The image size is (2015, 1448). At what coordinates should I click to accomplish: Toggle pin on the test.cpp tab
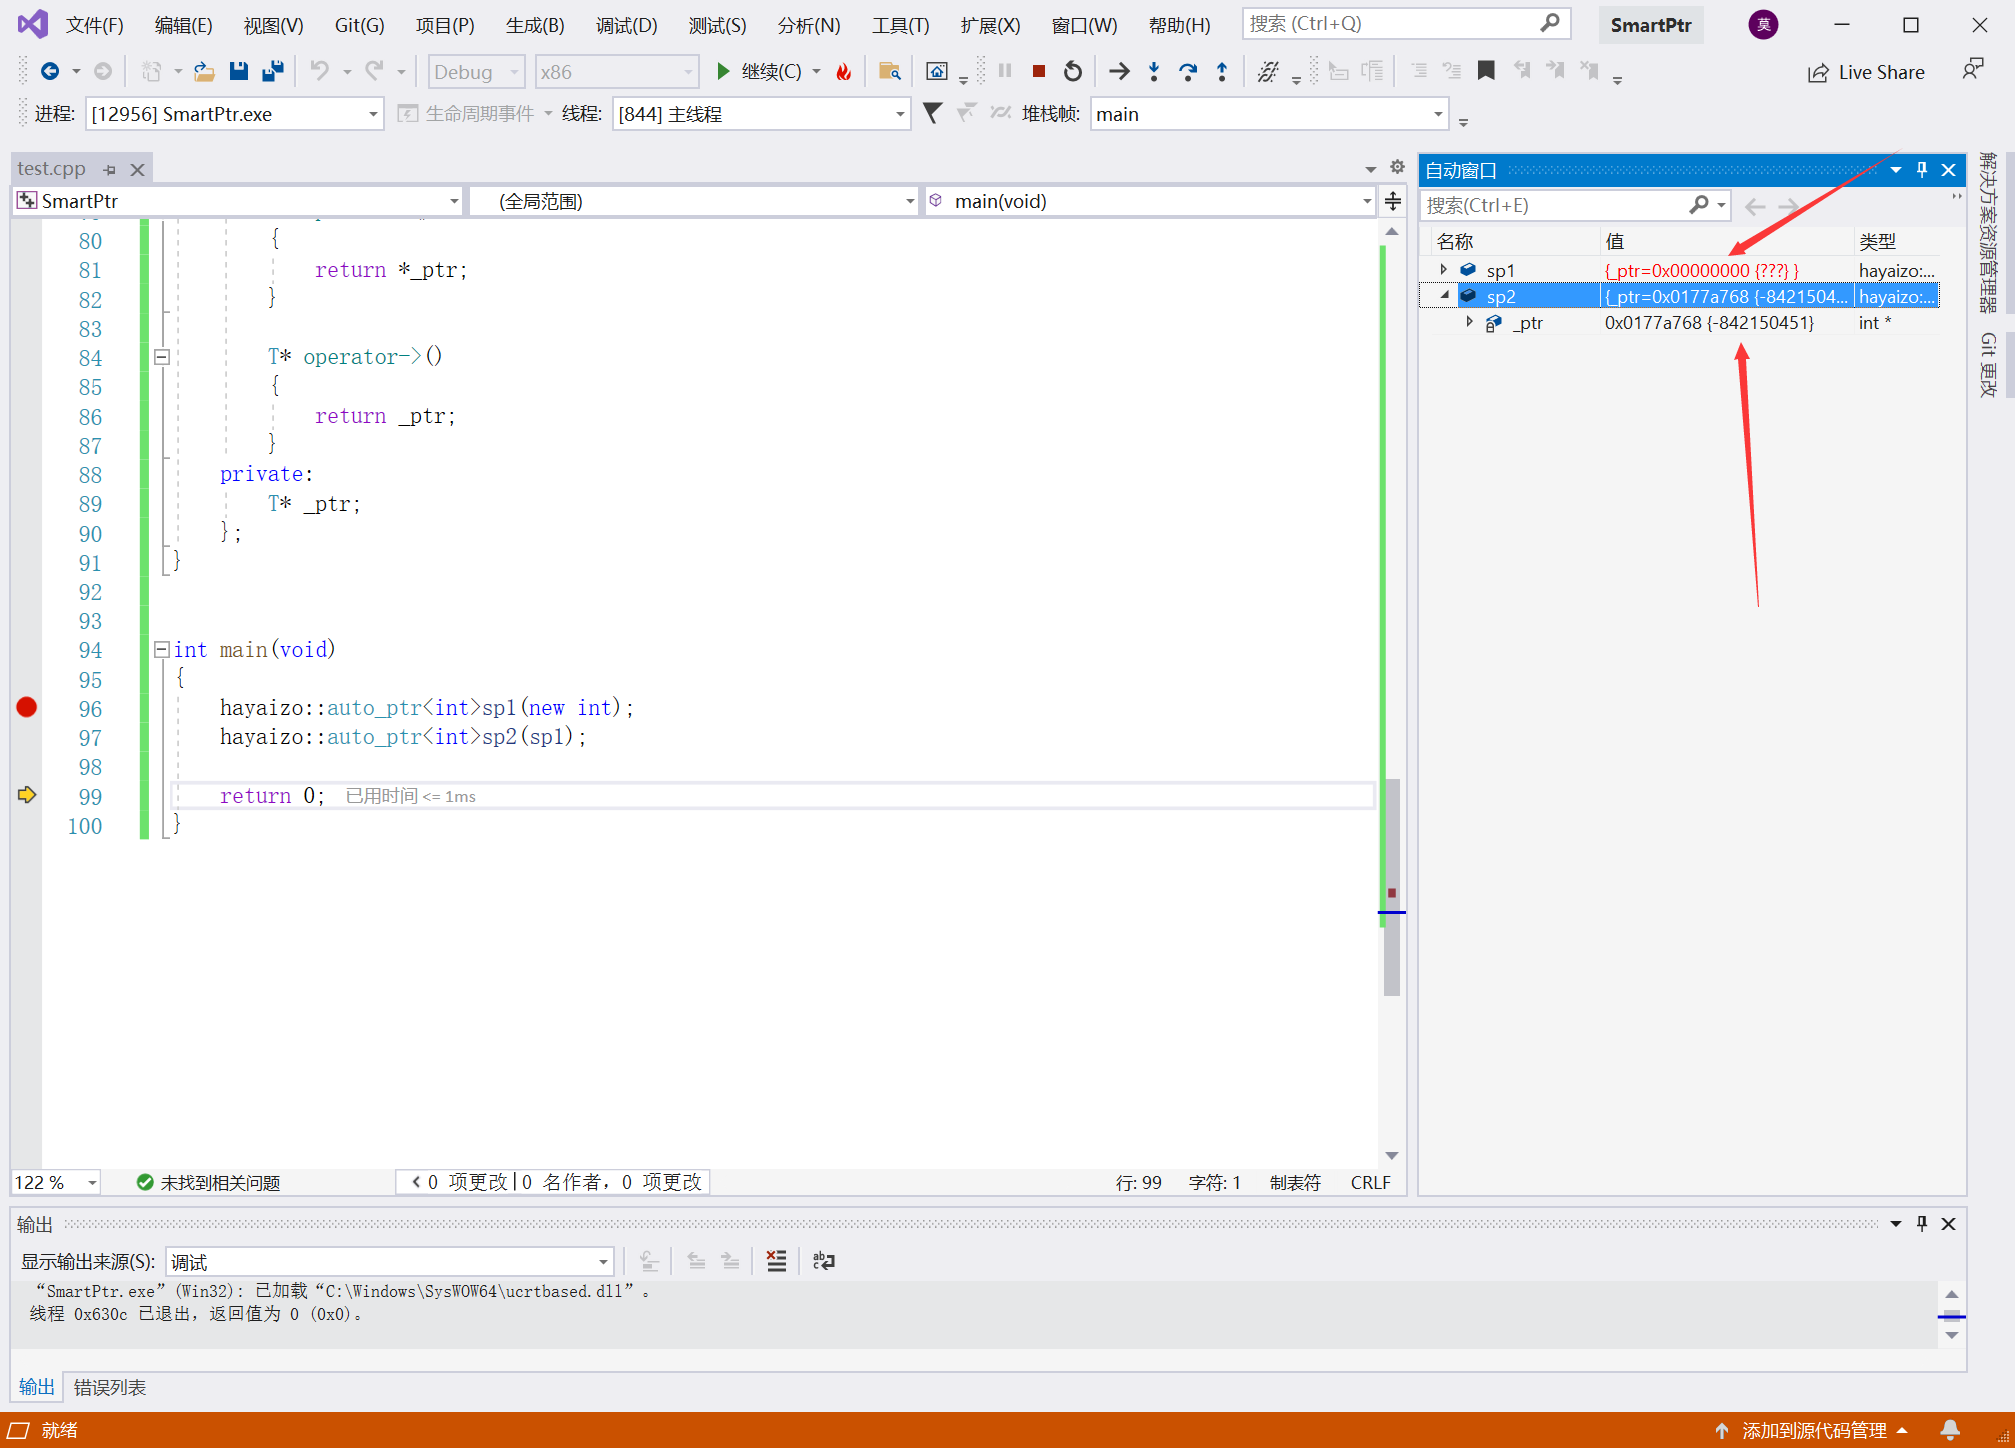pyautogui.click(x=109, y=170)
